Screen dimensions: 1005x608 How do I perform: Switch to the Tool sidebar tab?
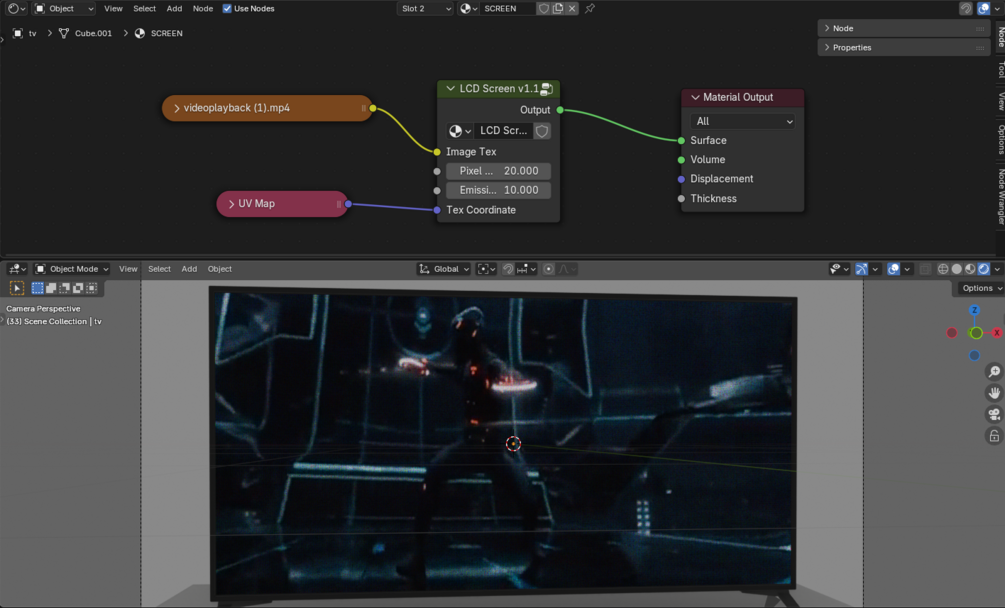1001,69
